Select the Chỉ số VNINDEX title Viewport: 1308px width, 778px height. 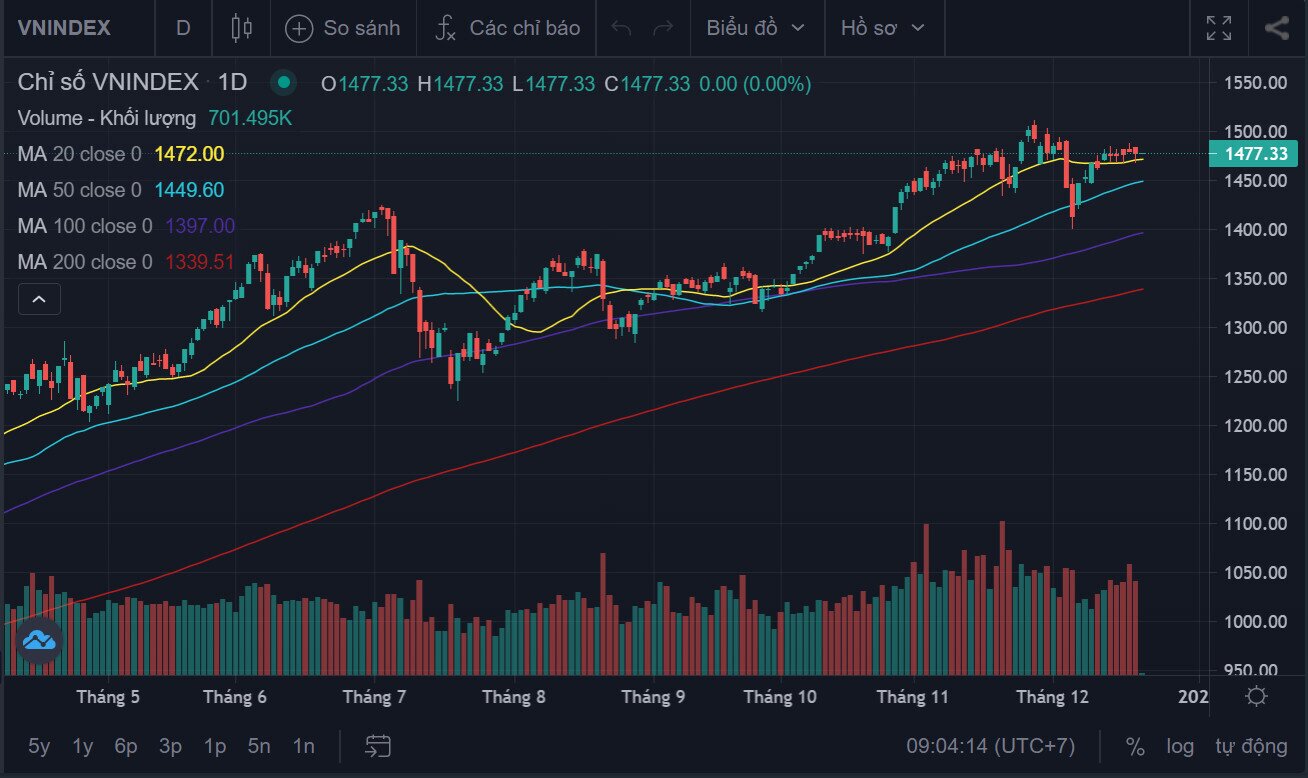107,83
